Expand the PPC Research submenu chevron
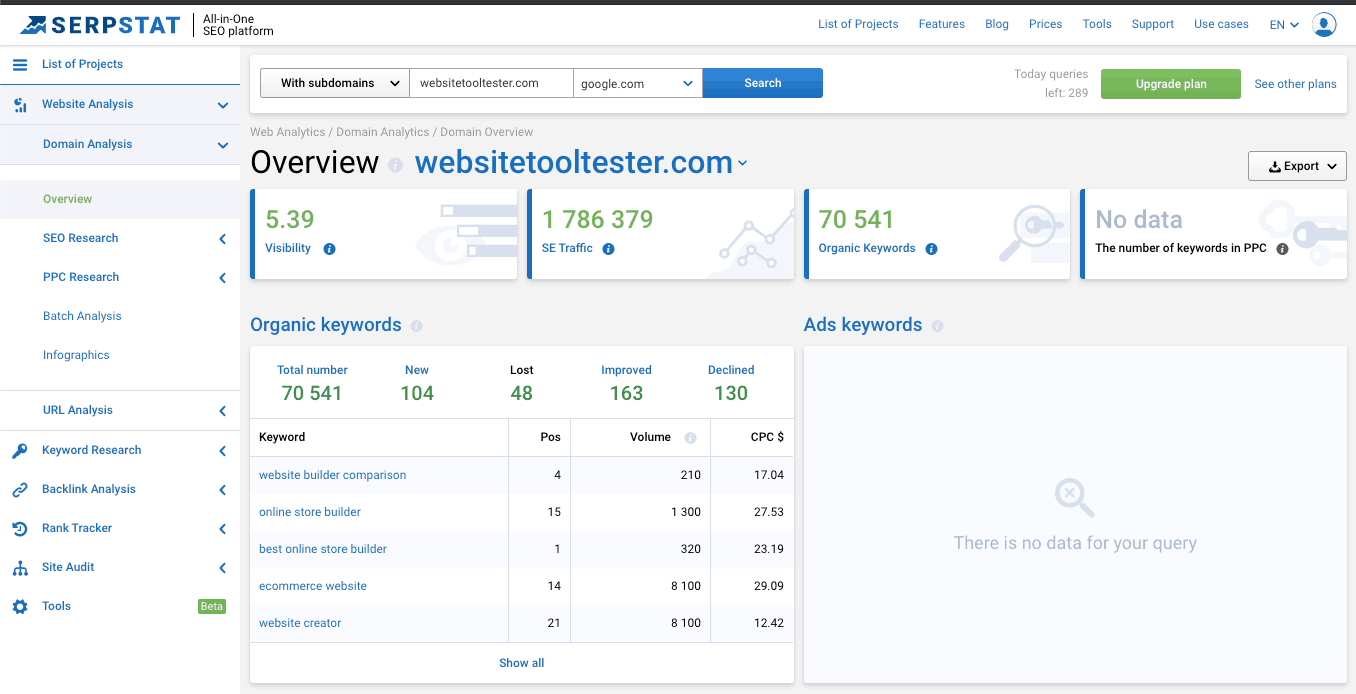This screenshot has width=1356, height=694. pos(222,278)
